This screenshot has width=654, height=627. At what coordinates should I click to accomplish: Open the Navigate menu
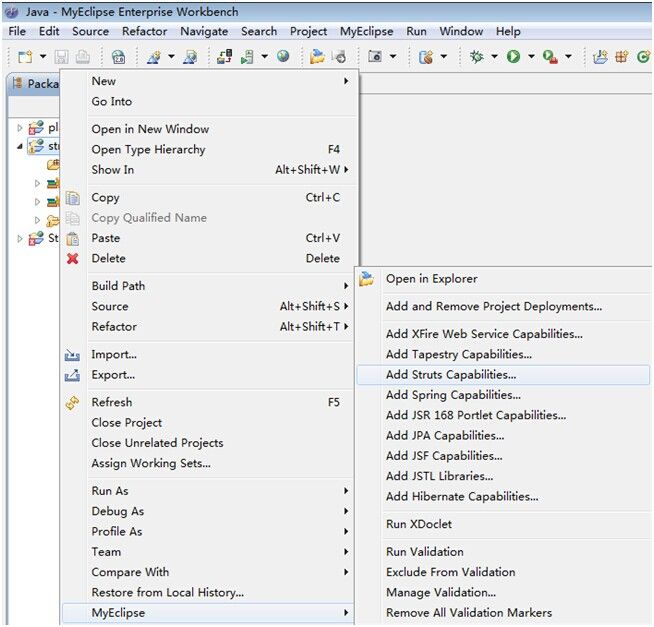point(204,31)
